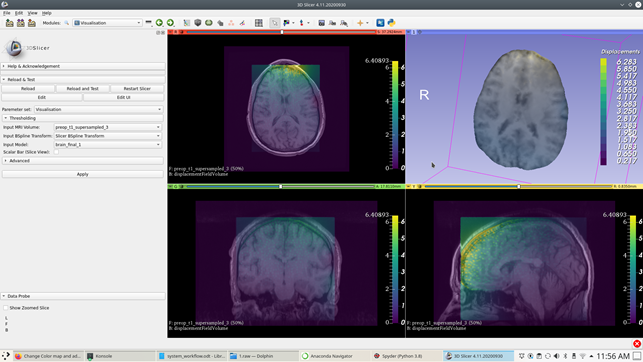Open the Dolphin 1.raw taskbar entry
Screen dimensions: 643x362
pos(263,356)
